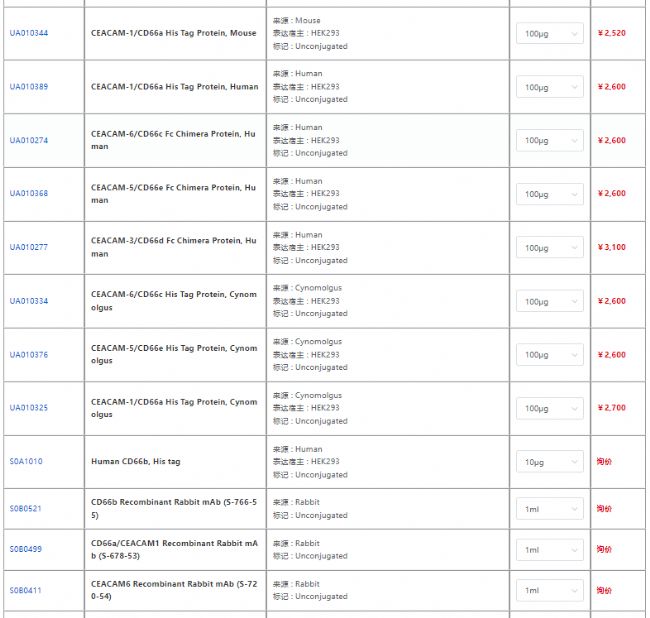Click catalog number S0A1010
Image resolution: width=650 pixels, height=618 pixels.
(26, 462)
